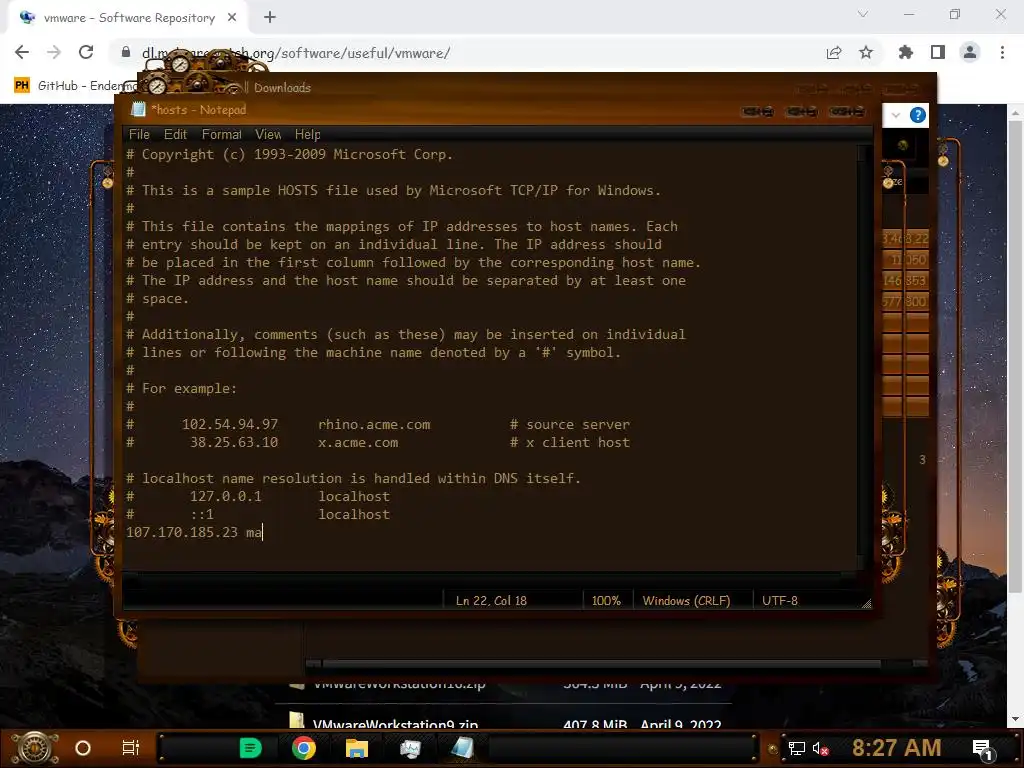Open the Help menu in Notepad
This screenshot has width=1024, height=768.
click(x=308, y=135)
